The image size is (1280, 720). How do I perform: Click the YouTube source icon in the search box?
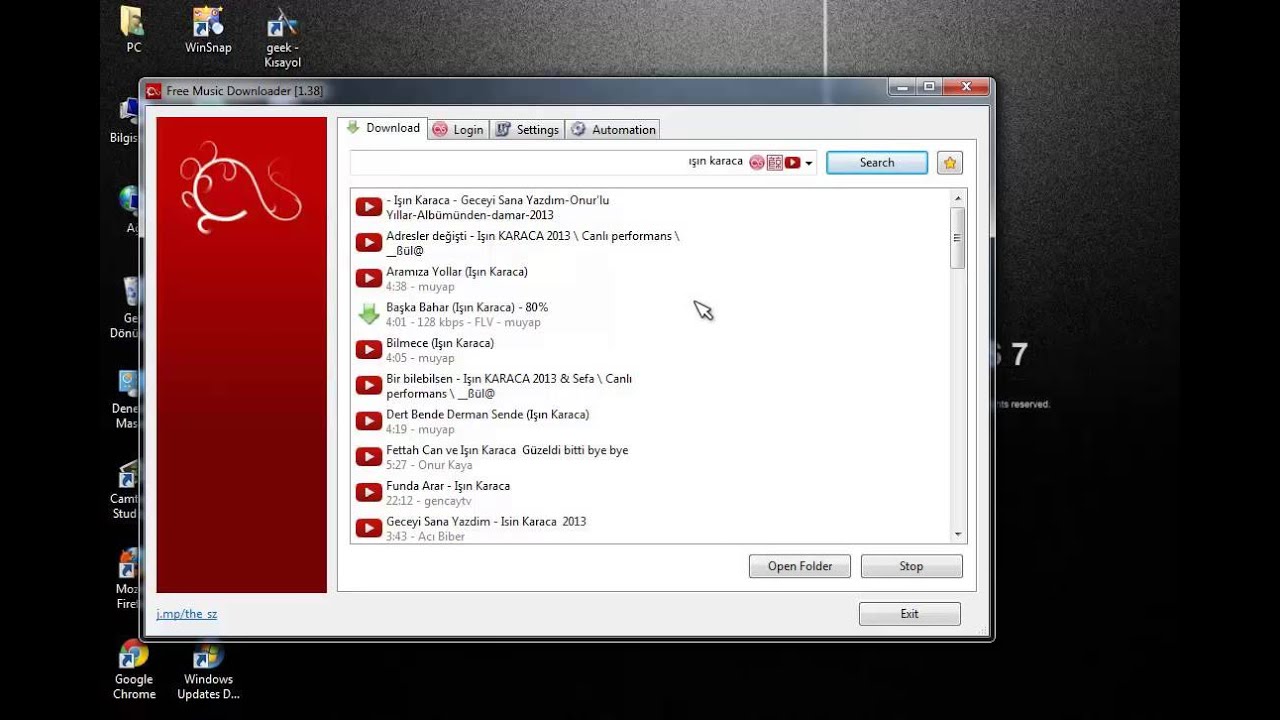[x=793, y=162]
